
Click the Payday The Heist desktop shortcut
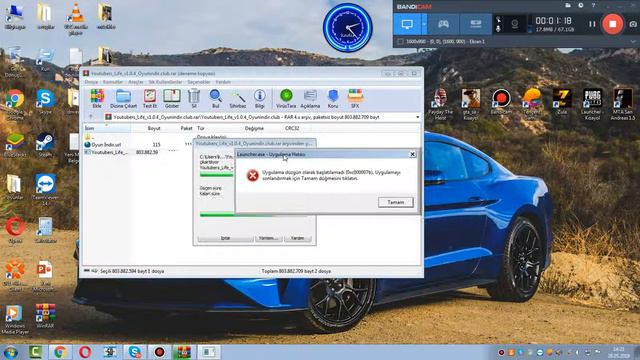[440, 104]
